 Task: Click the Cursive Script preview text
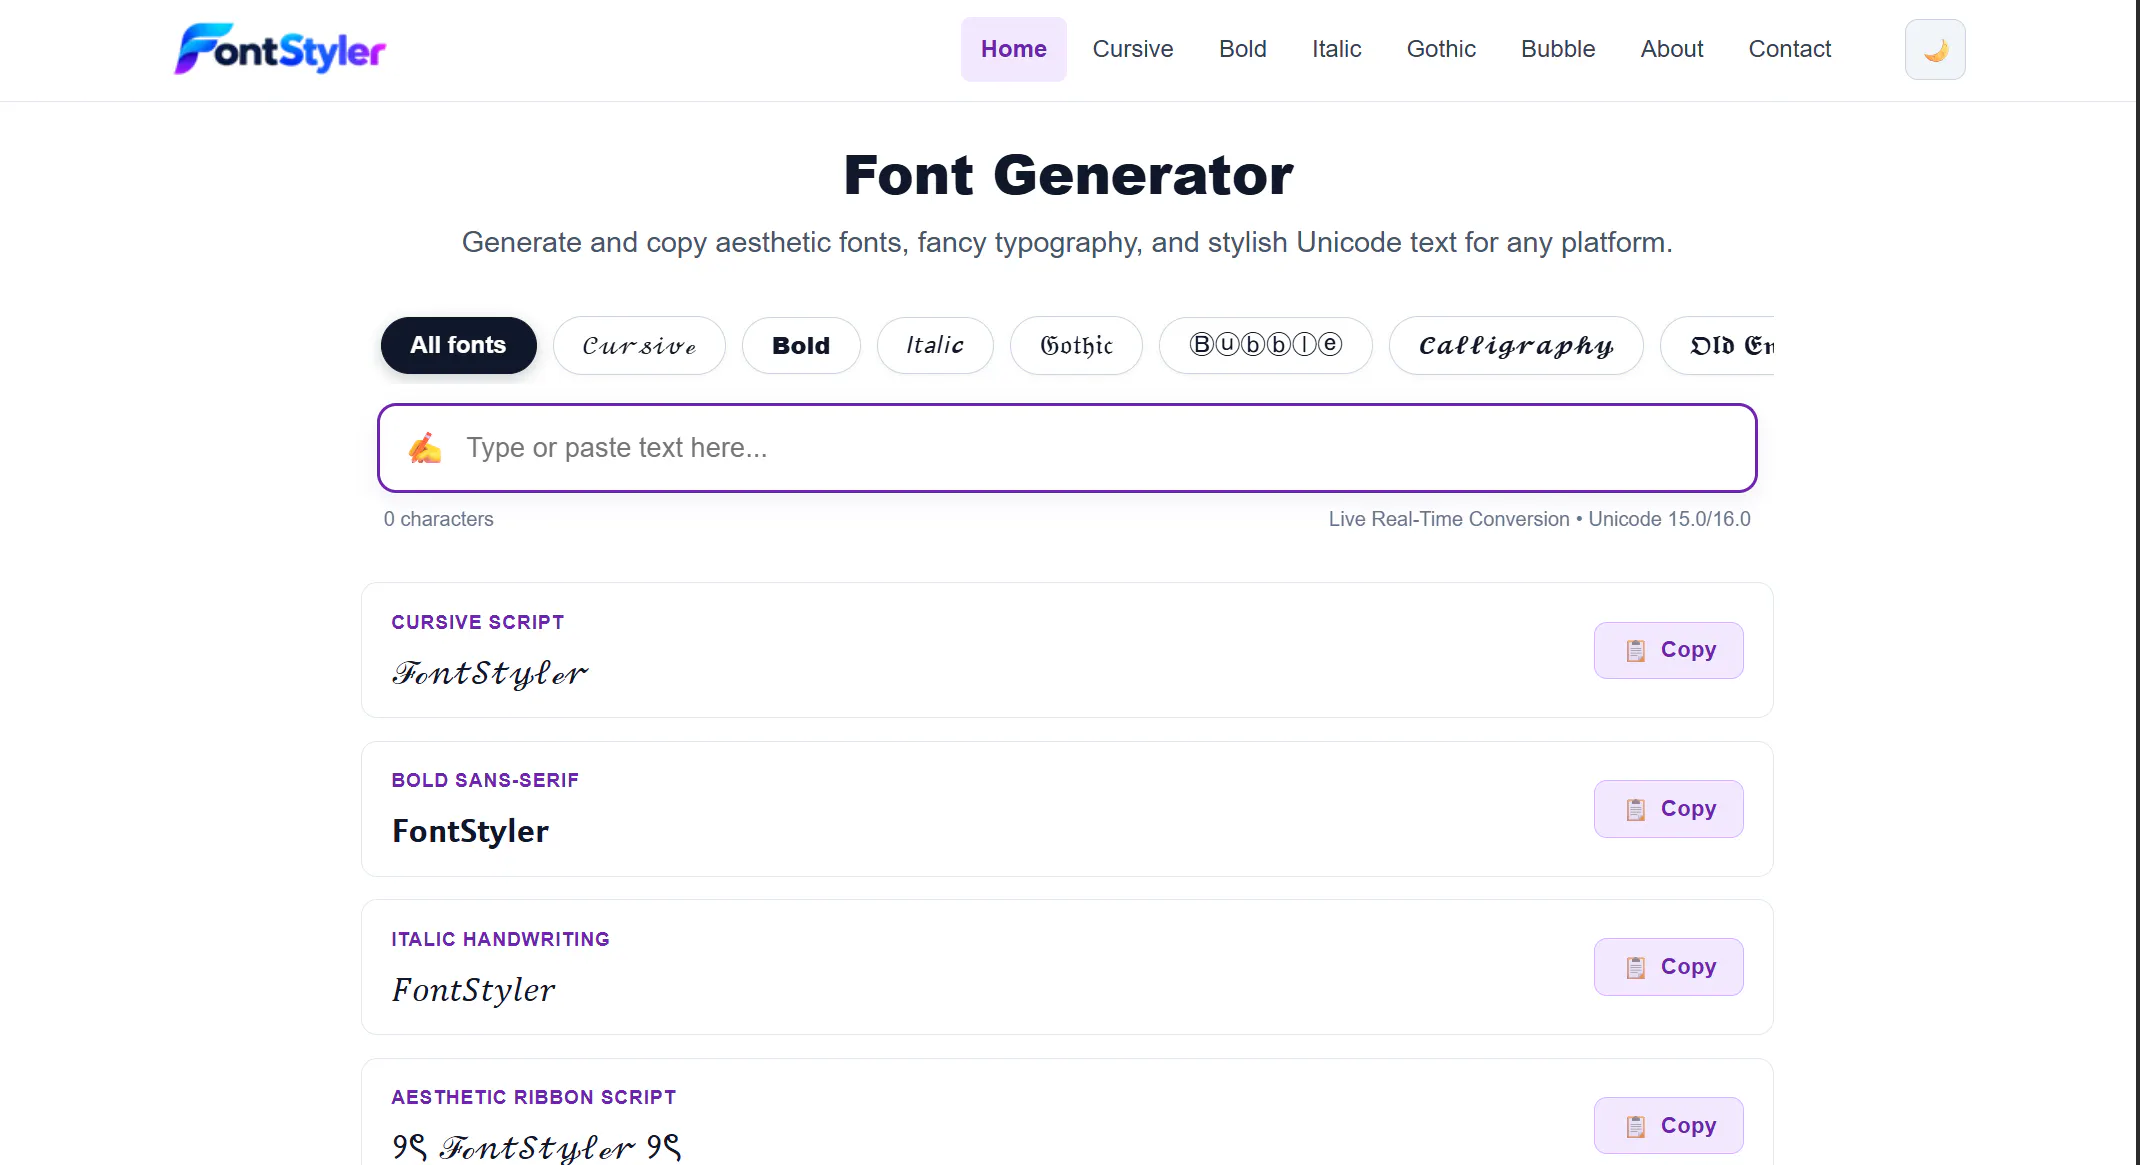tap(490, 673)
